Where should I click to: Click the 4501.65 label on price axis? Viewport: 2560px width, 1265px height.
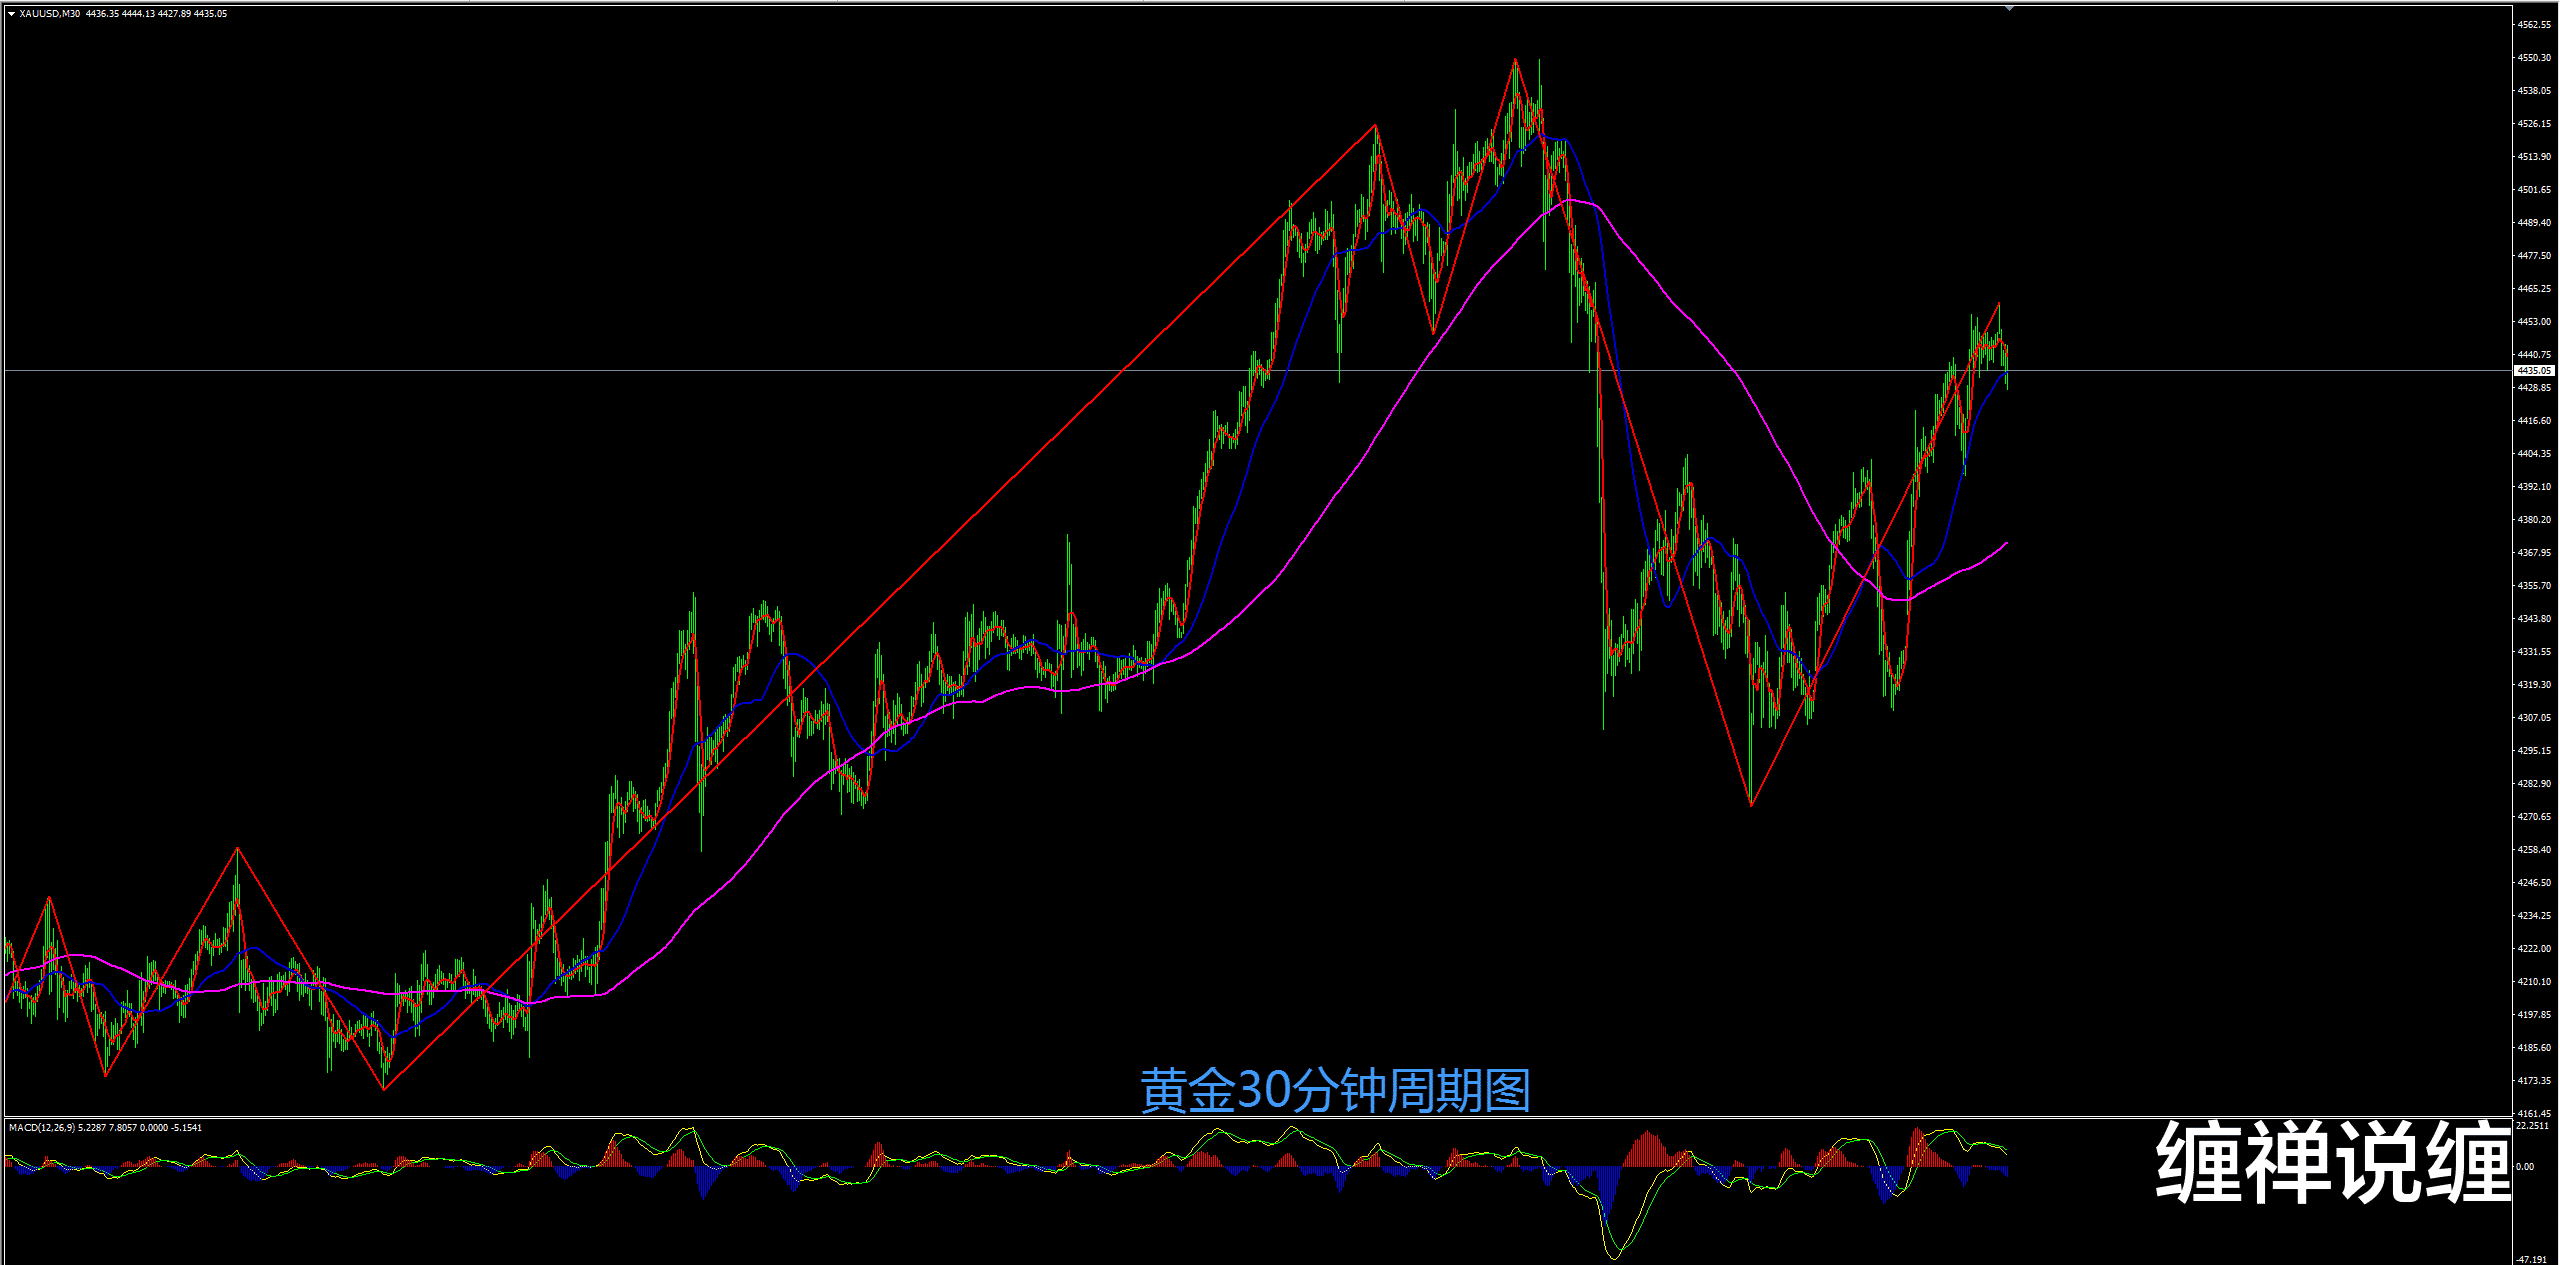[x=2534, y=190]
